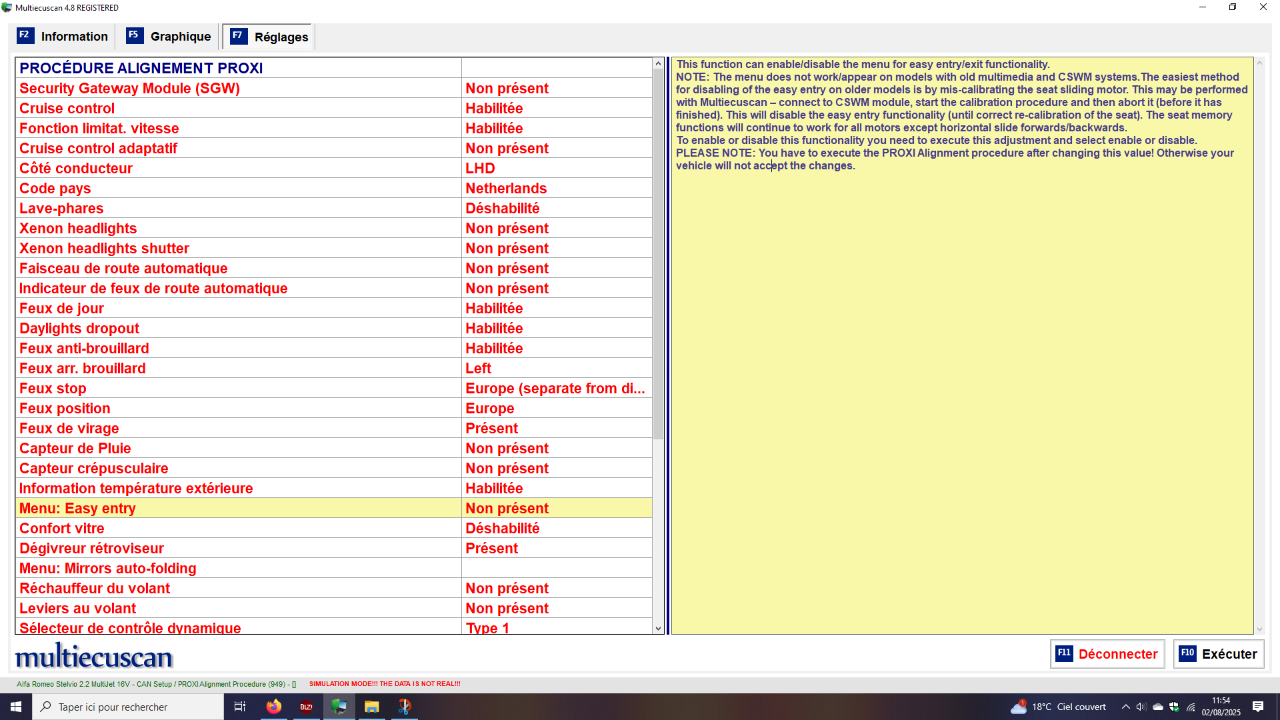
Task: Switch to the Graphique tab
Action: (169, 37)
